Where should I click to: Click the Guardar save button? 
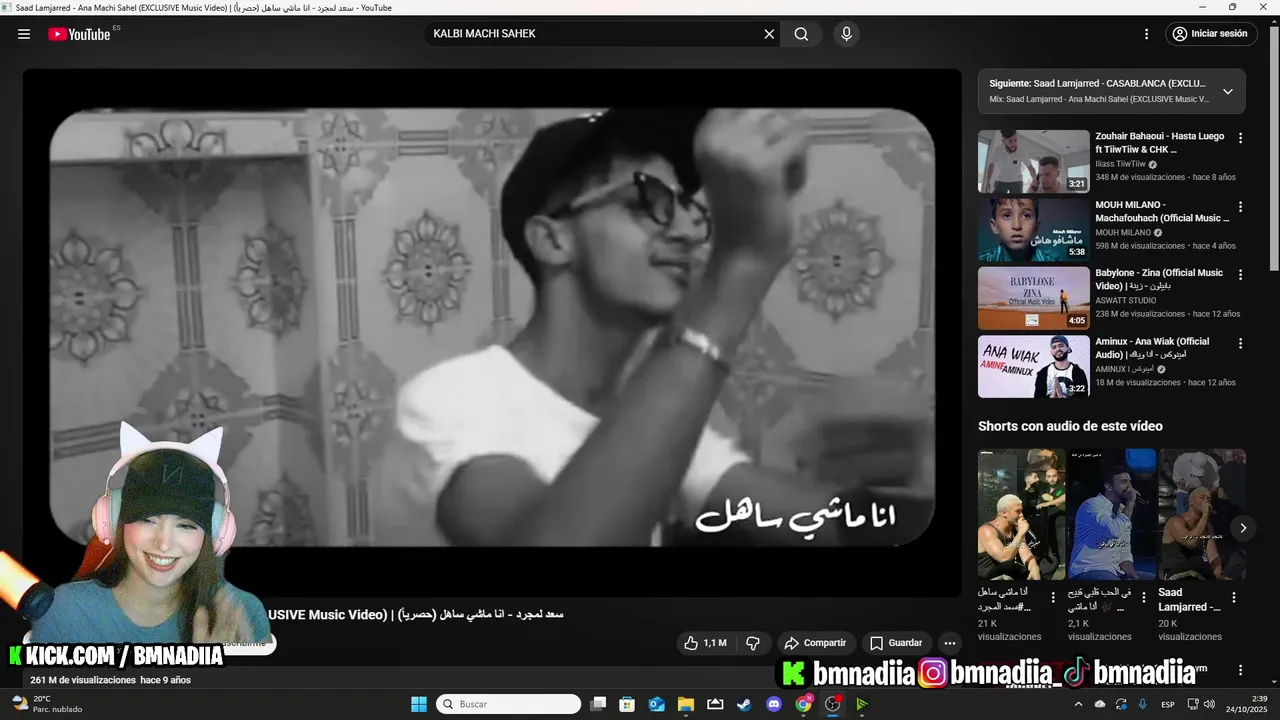point(896,643)
